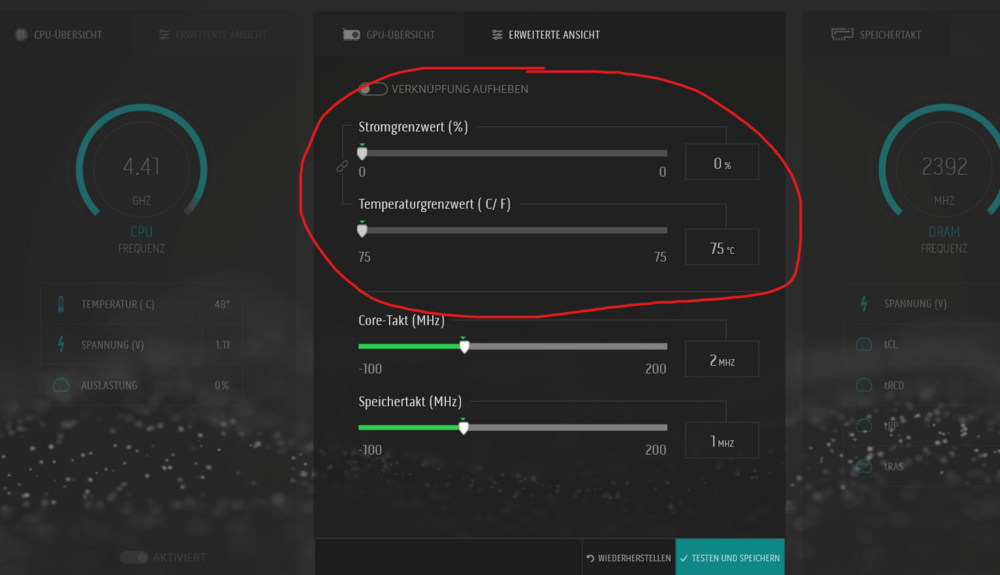Click the gauge icon beside Auslastung

tap(61, 385)
